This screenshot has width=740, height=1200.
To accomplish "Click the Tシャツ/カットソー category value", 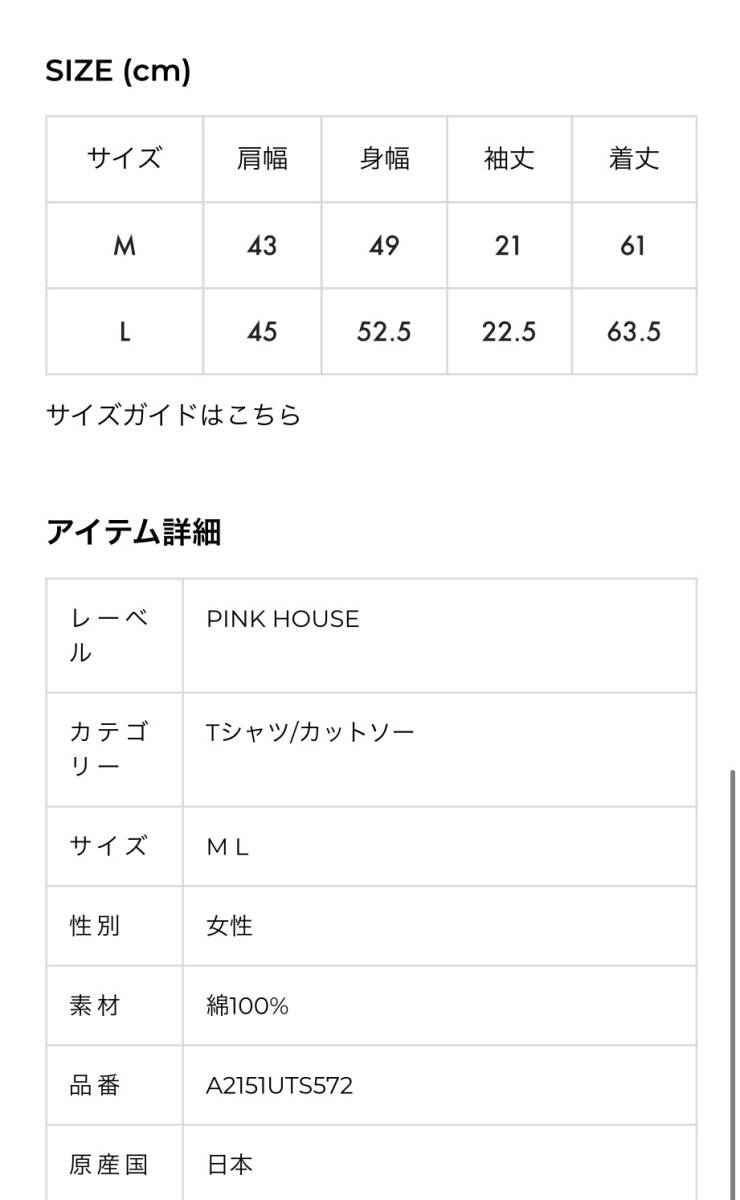I will point(310,732).
